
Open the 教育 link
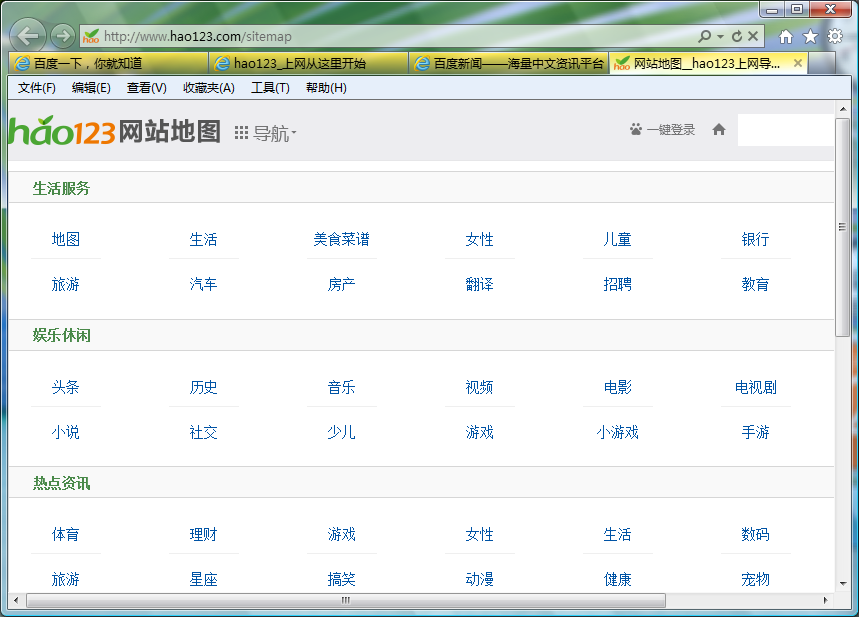click(755, 284)
